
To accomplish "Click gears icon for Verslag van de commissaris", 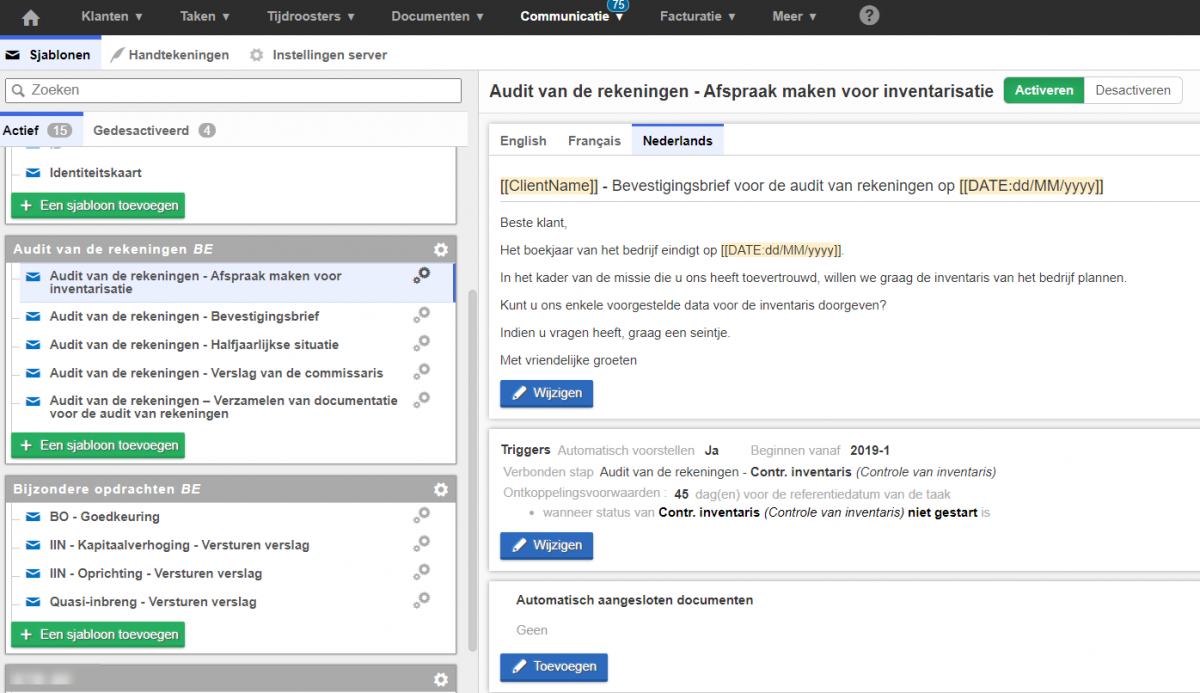I will [422, 371].
